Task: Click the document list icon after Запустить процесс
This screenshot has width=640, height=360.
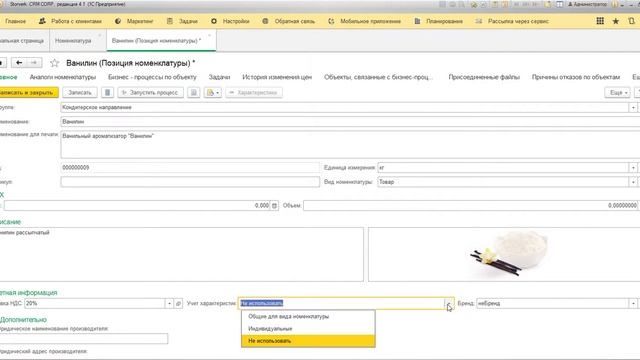Action: click(x=194, y=93)
